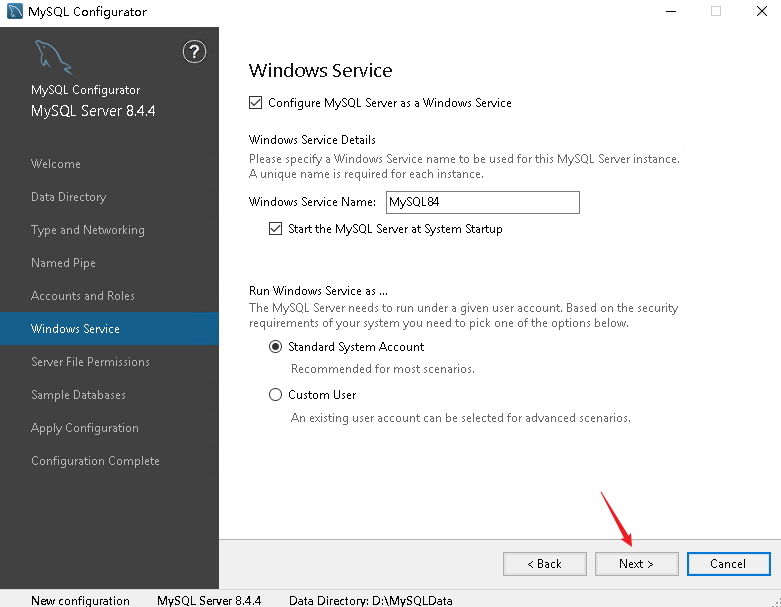Click the Windows Service Name input field
This screenshot has height=607, width=781.
[483, 202]
